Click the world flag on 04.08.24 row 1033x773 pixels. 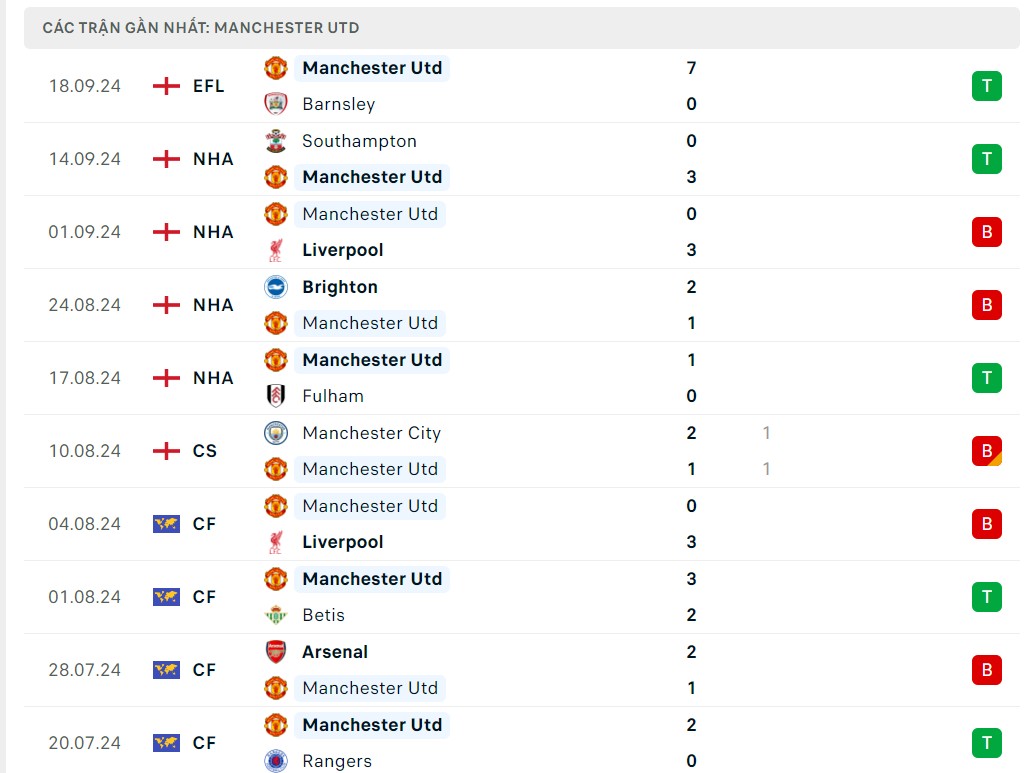tap(166, 524)
